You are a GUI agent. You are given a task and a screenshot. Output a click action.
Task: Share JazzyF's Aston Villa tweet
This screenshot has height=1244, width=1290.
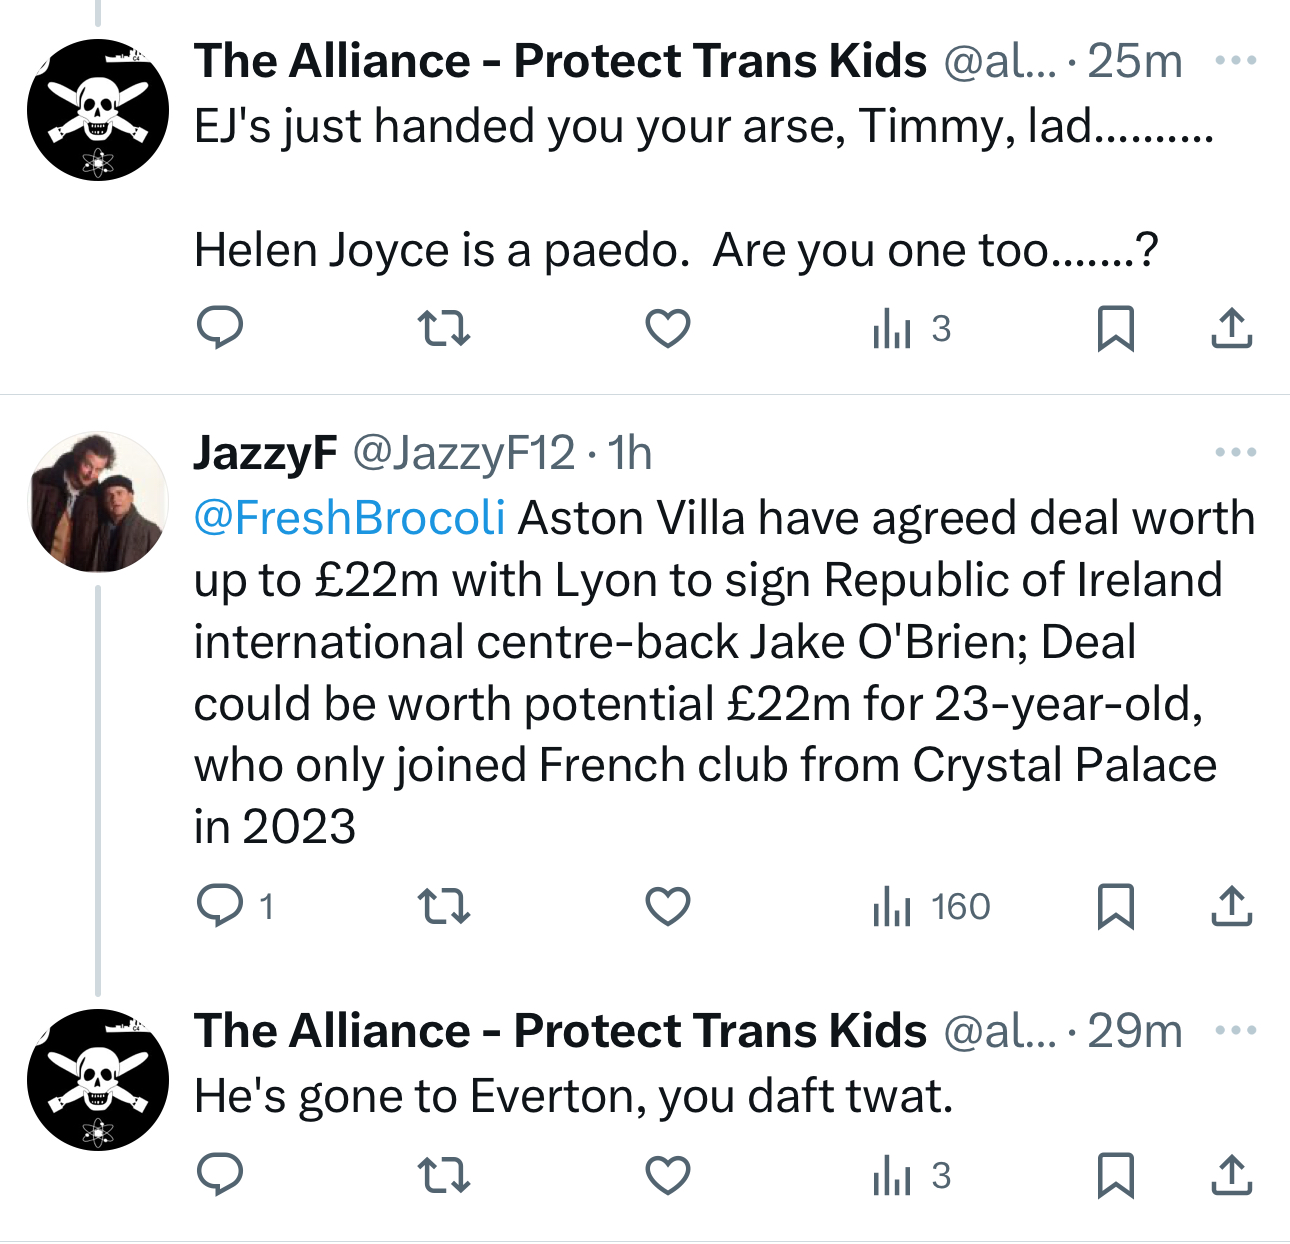(1231, 906)
